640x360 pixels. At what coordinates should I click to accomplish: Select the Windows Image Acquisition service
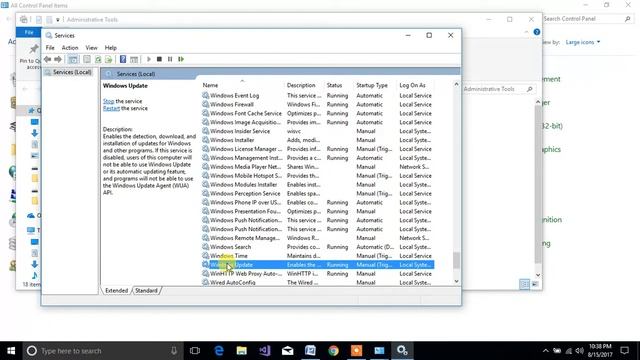coord(318,122)
